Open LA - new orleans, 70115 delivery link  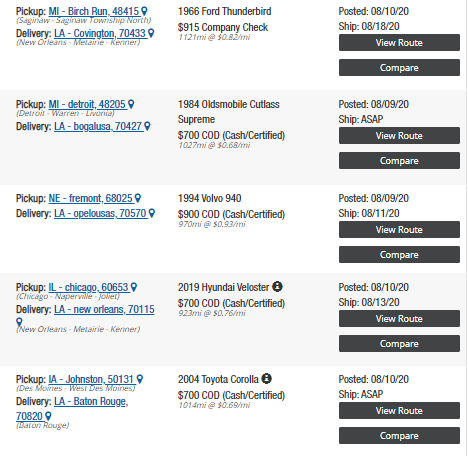coord(104,309)
